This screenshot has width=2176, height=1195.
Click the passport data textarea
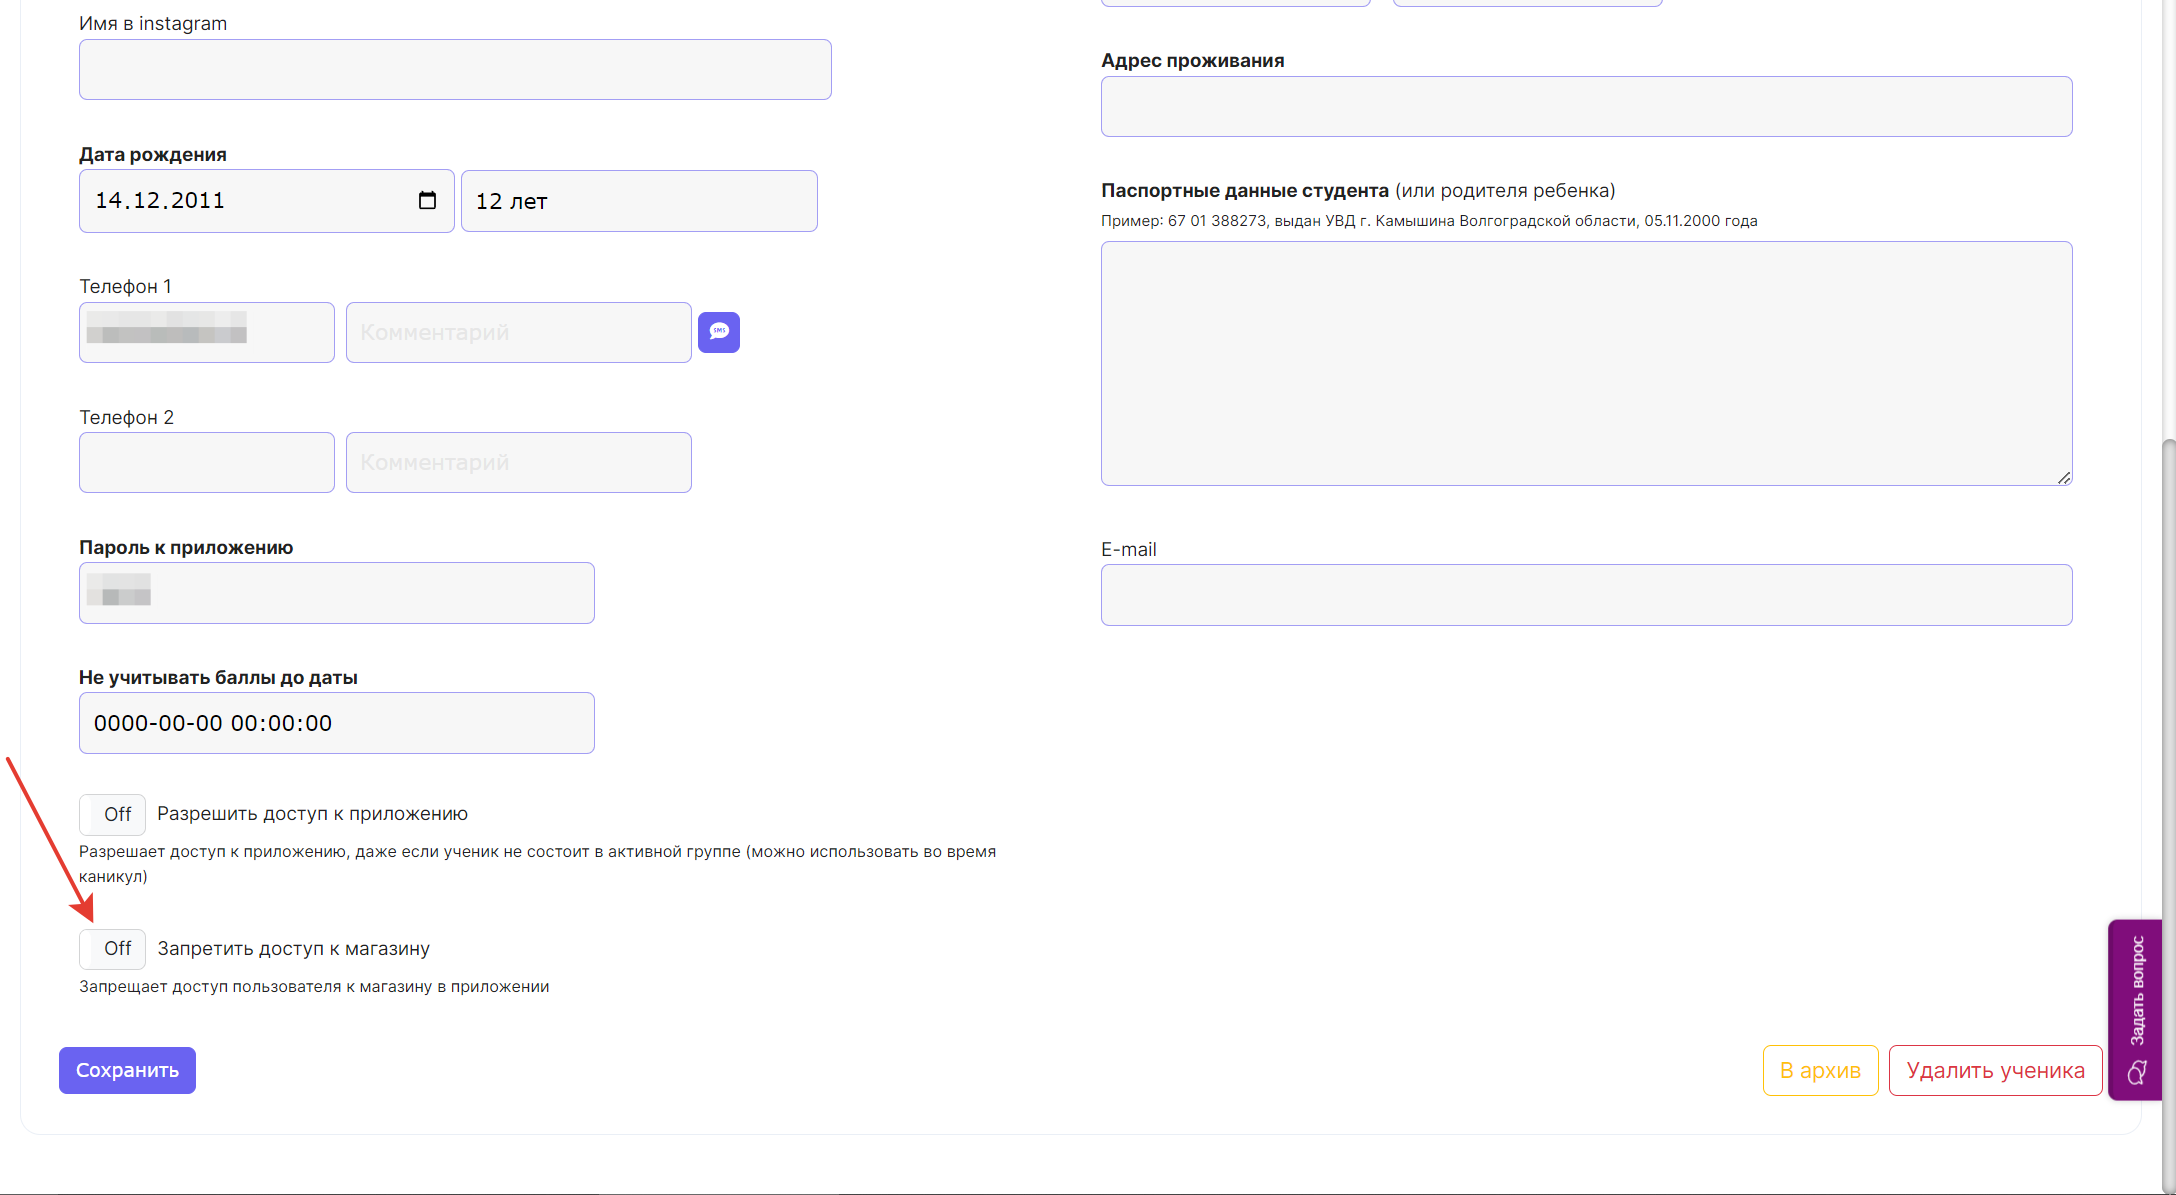1586,363
